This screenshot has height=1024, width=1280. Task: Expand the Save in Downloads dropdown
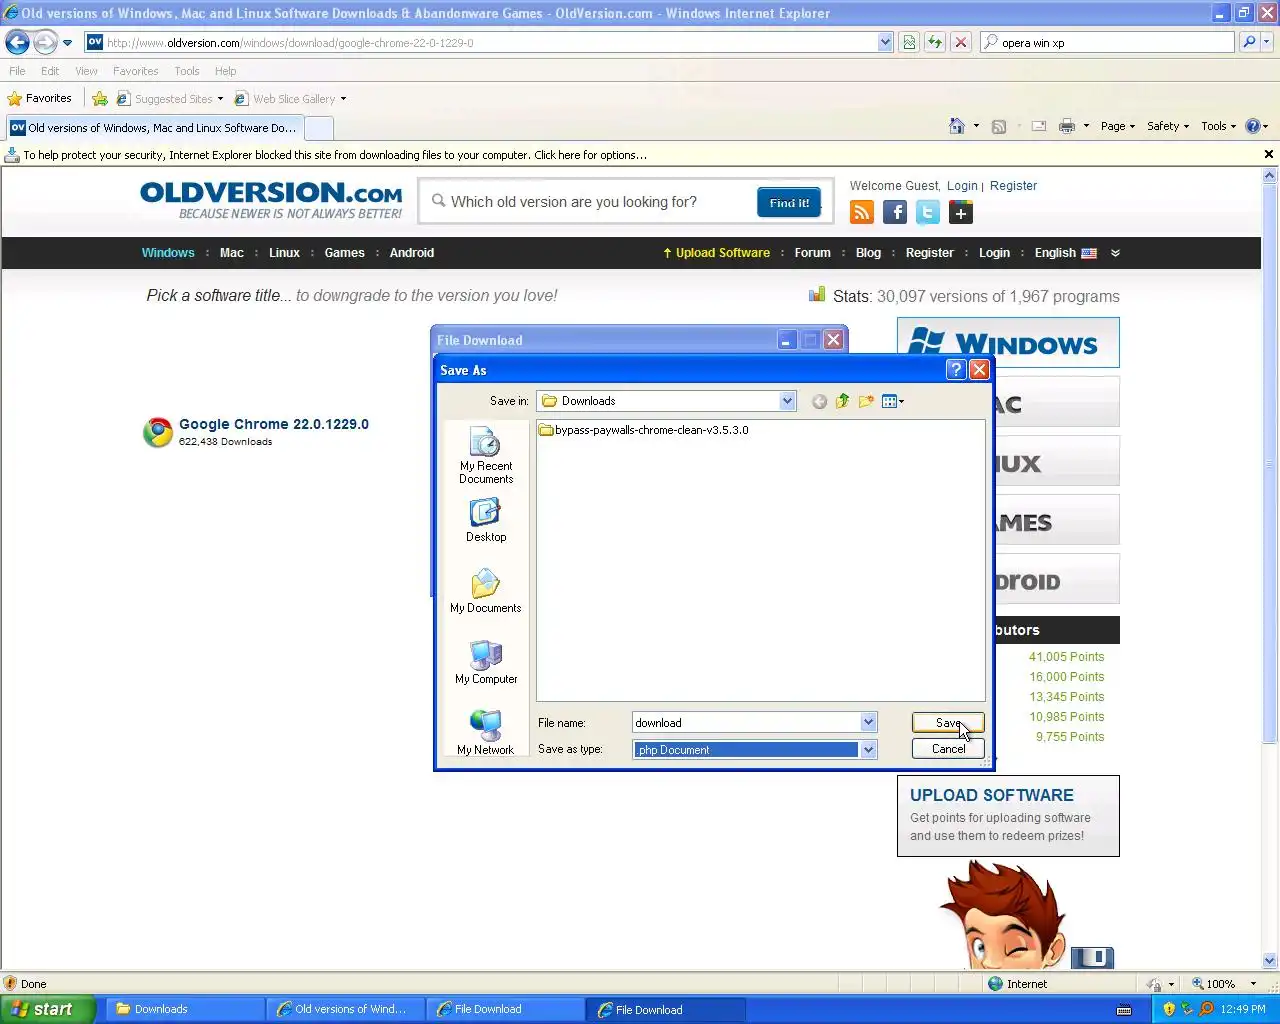pyautogui.click(x=787, y=401)
